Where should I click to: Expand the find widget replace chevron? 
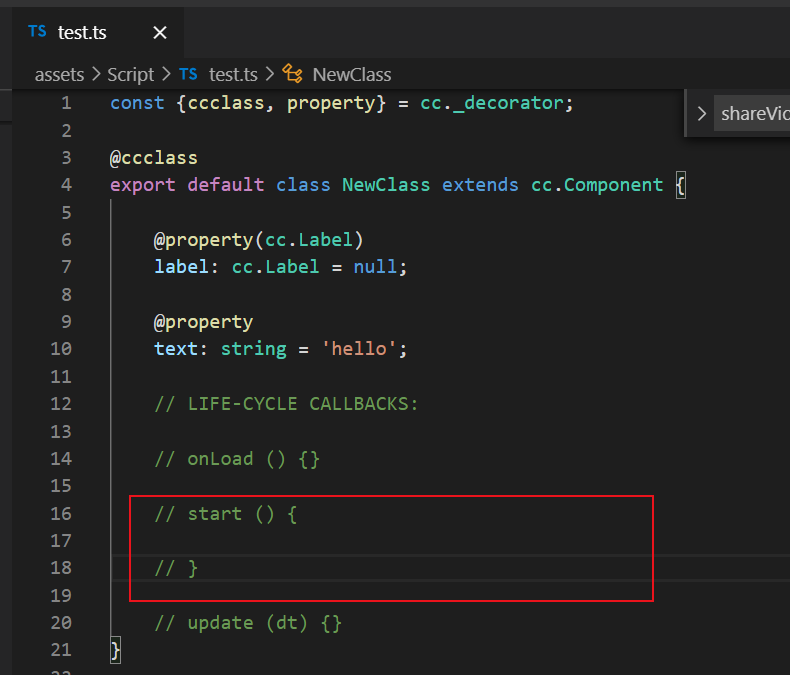click(702, 113)
